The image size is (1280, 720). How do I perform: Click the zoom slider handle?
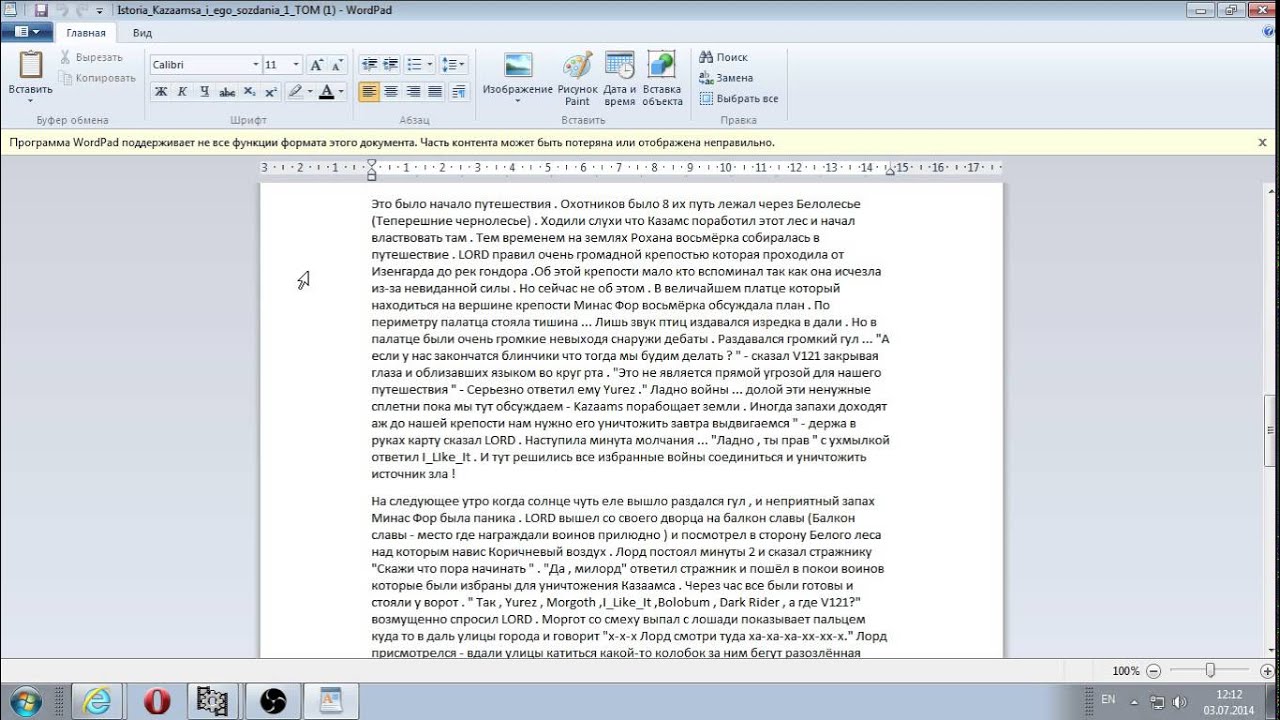[x=1210, y=670]
